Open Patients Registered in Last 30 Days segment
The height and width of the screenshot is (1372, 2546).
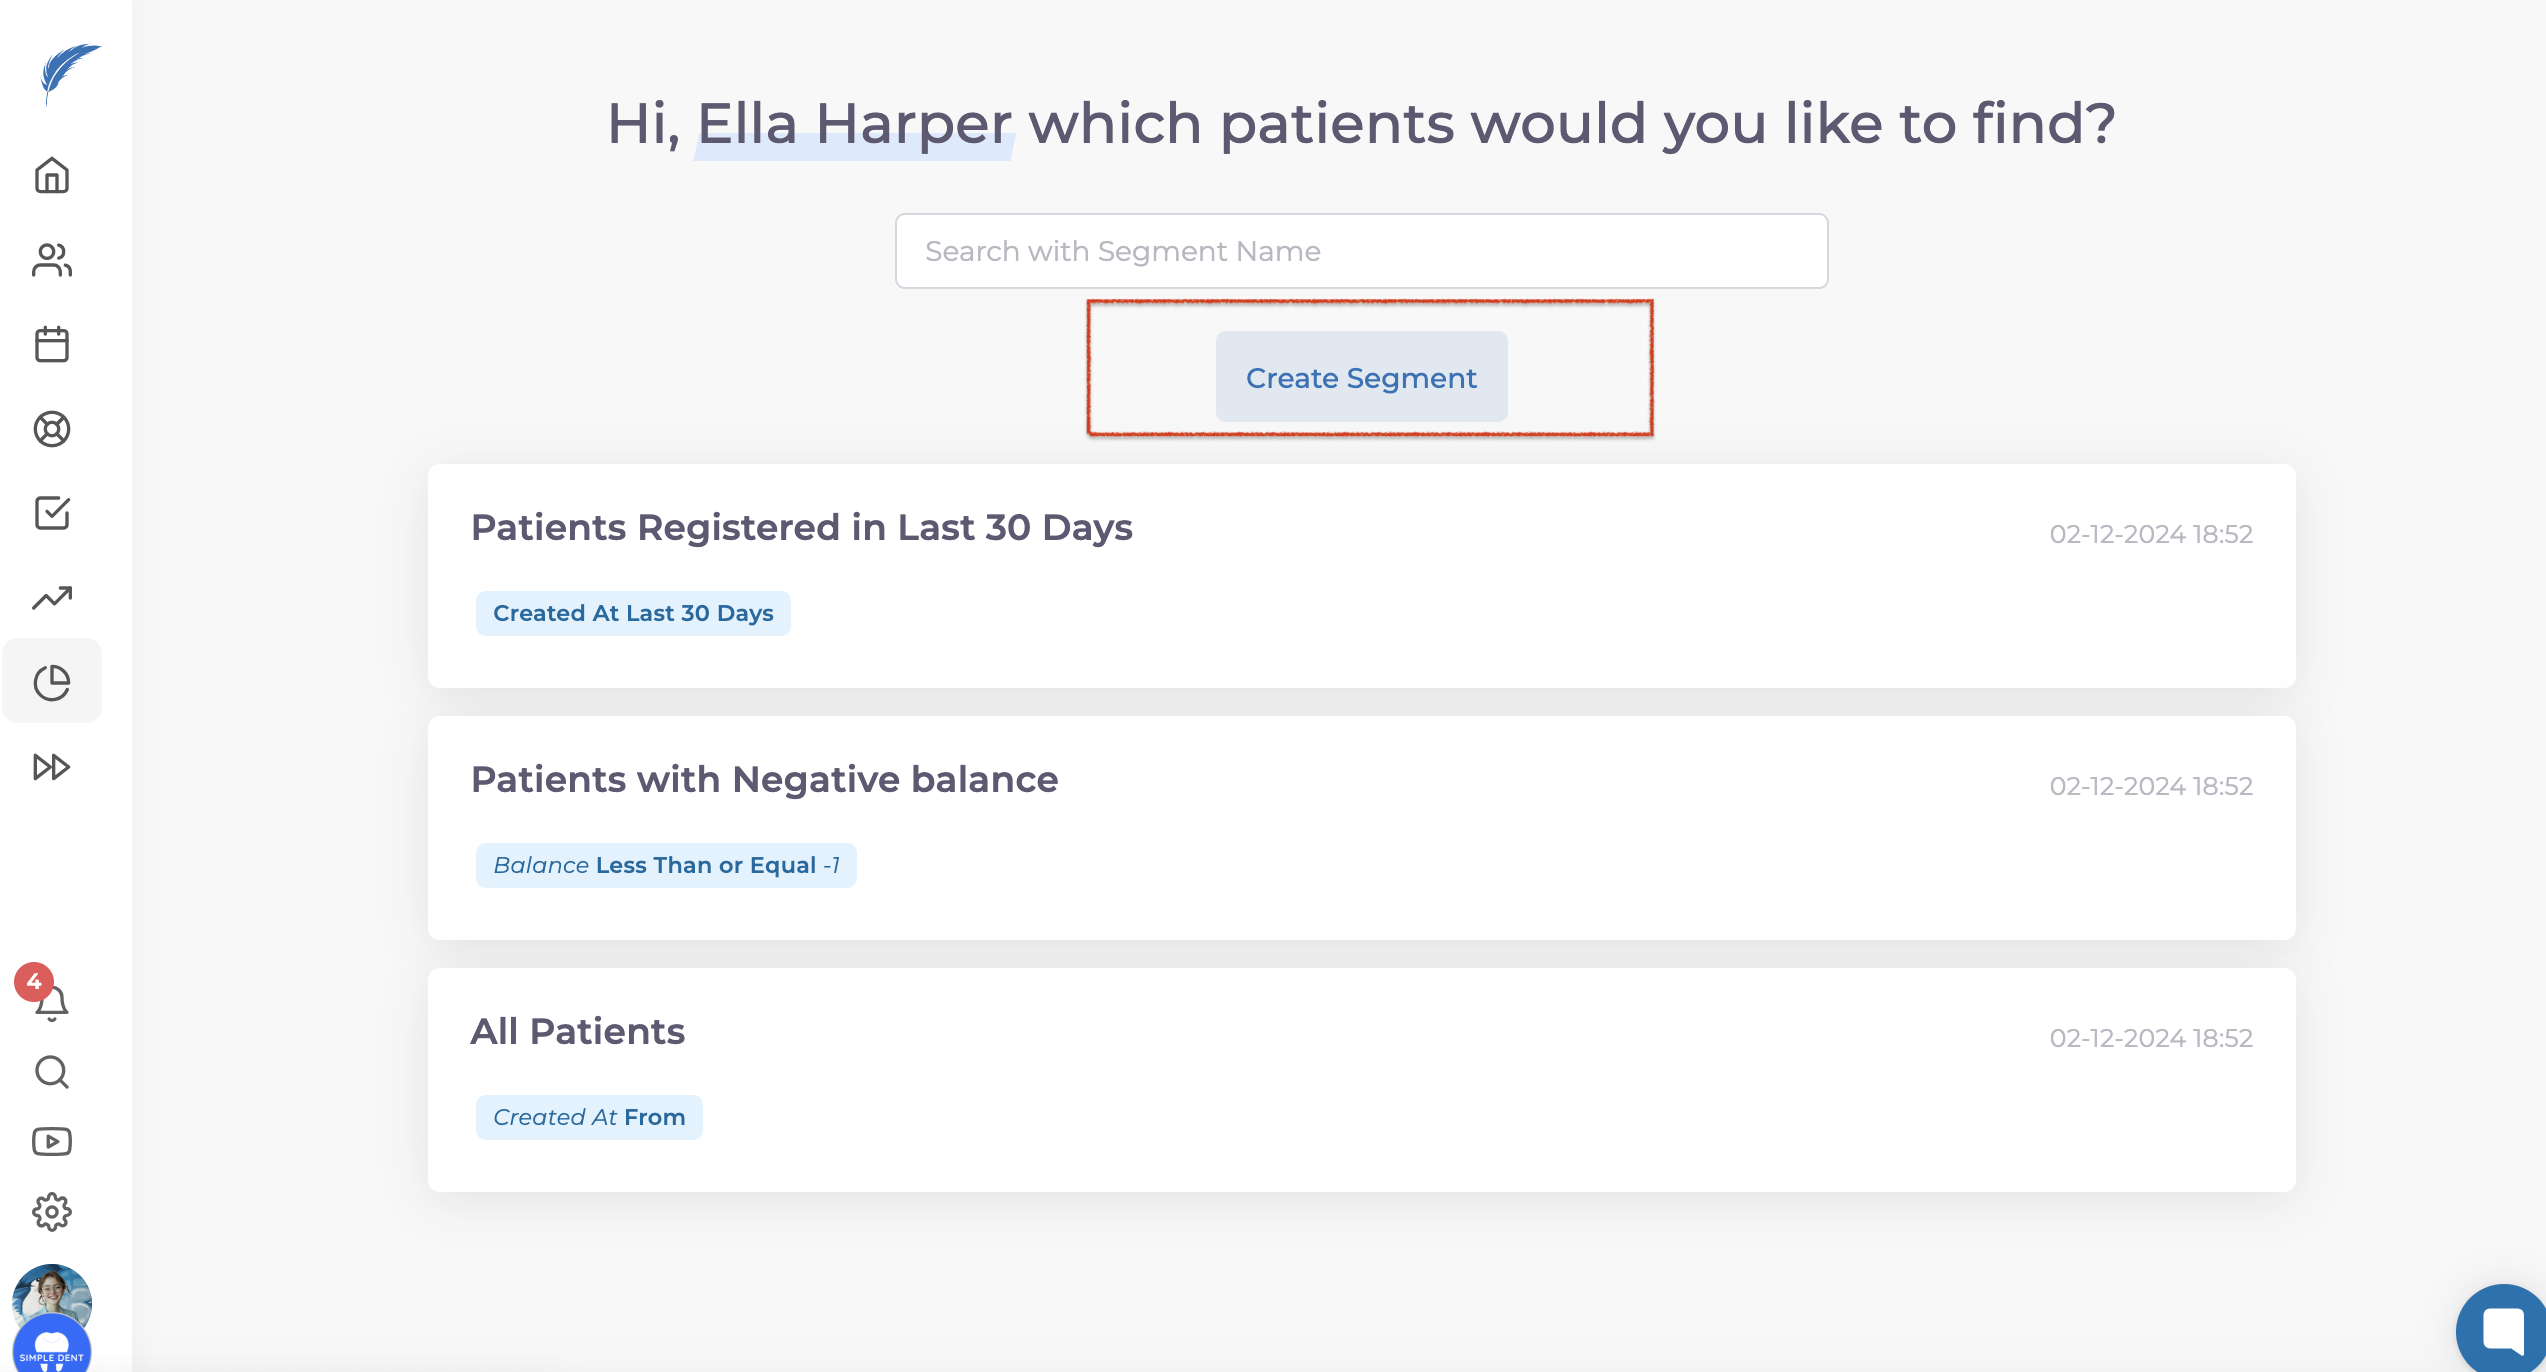coord(801,528)
